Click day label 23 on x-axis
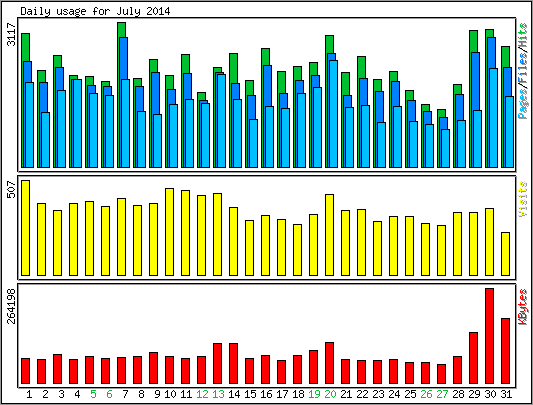 click(378, 394)
